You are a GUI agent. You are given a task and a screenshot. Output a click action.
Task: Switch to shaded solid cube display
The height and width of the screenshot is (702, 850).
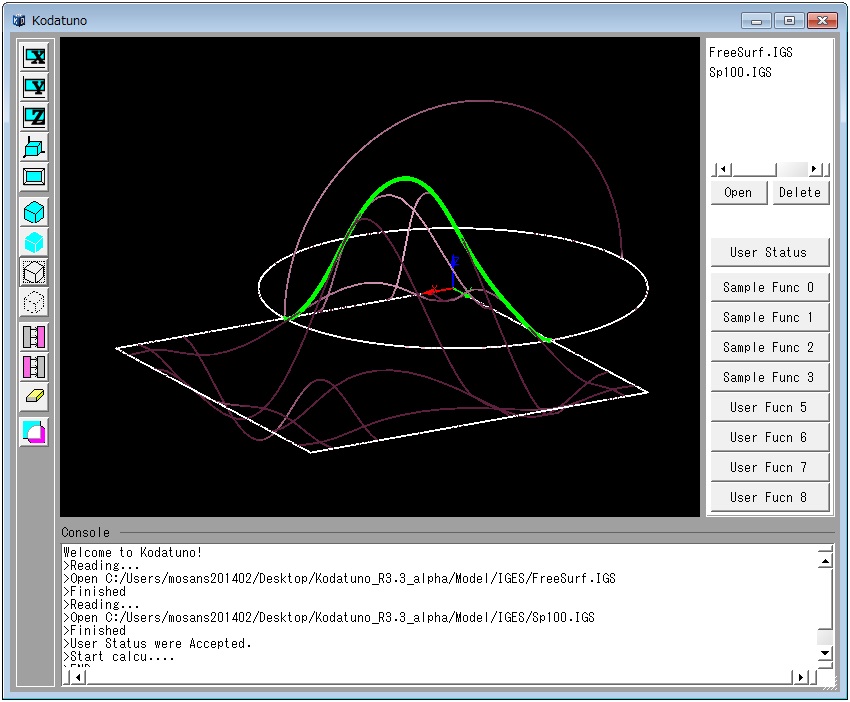[x=34, y=242]
